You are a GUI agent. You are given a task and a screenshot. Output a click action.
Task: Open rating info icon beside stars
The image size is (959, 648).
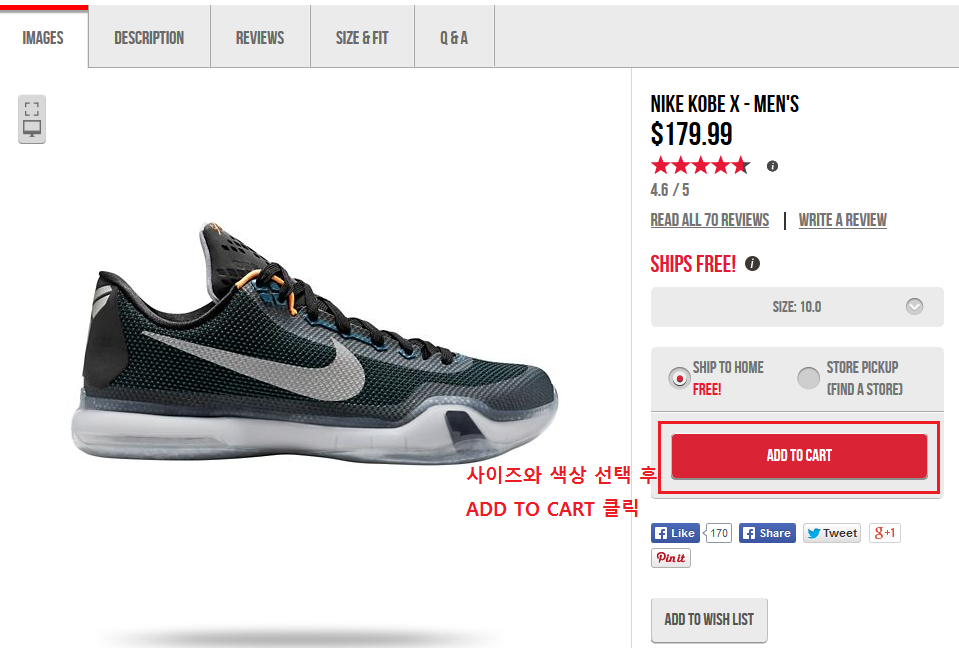coord(772,166)
